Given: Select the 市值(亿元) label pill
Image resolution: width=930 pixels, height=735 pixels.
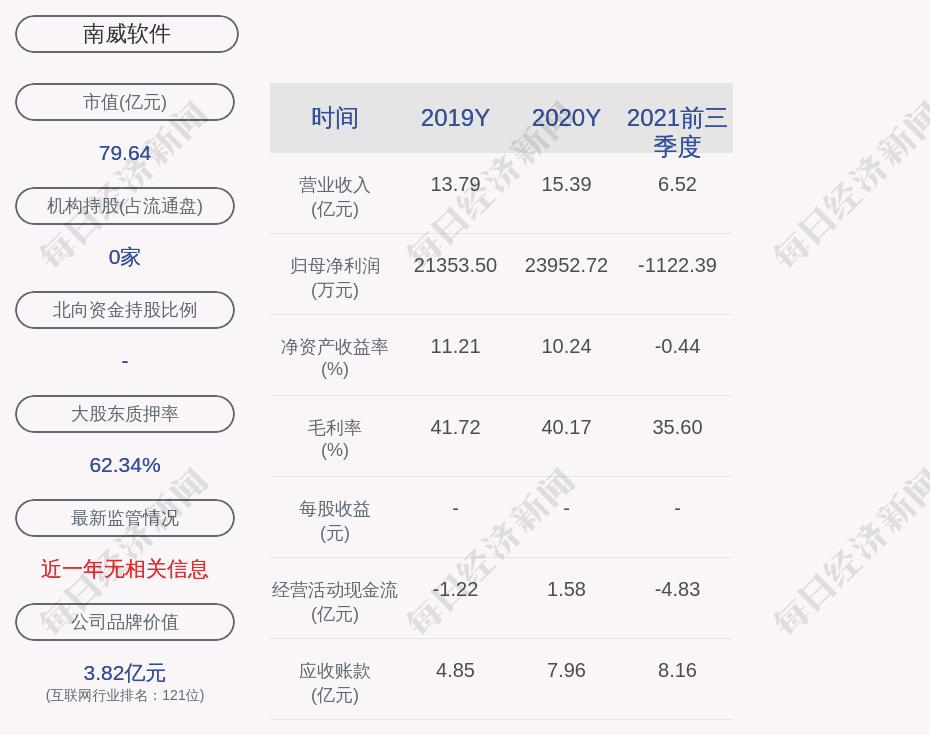Looking at the screenshot, I should click(x=125, y=102).
